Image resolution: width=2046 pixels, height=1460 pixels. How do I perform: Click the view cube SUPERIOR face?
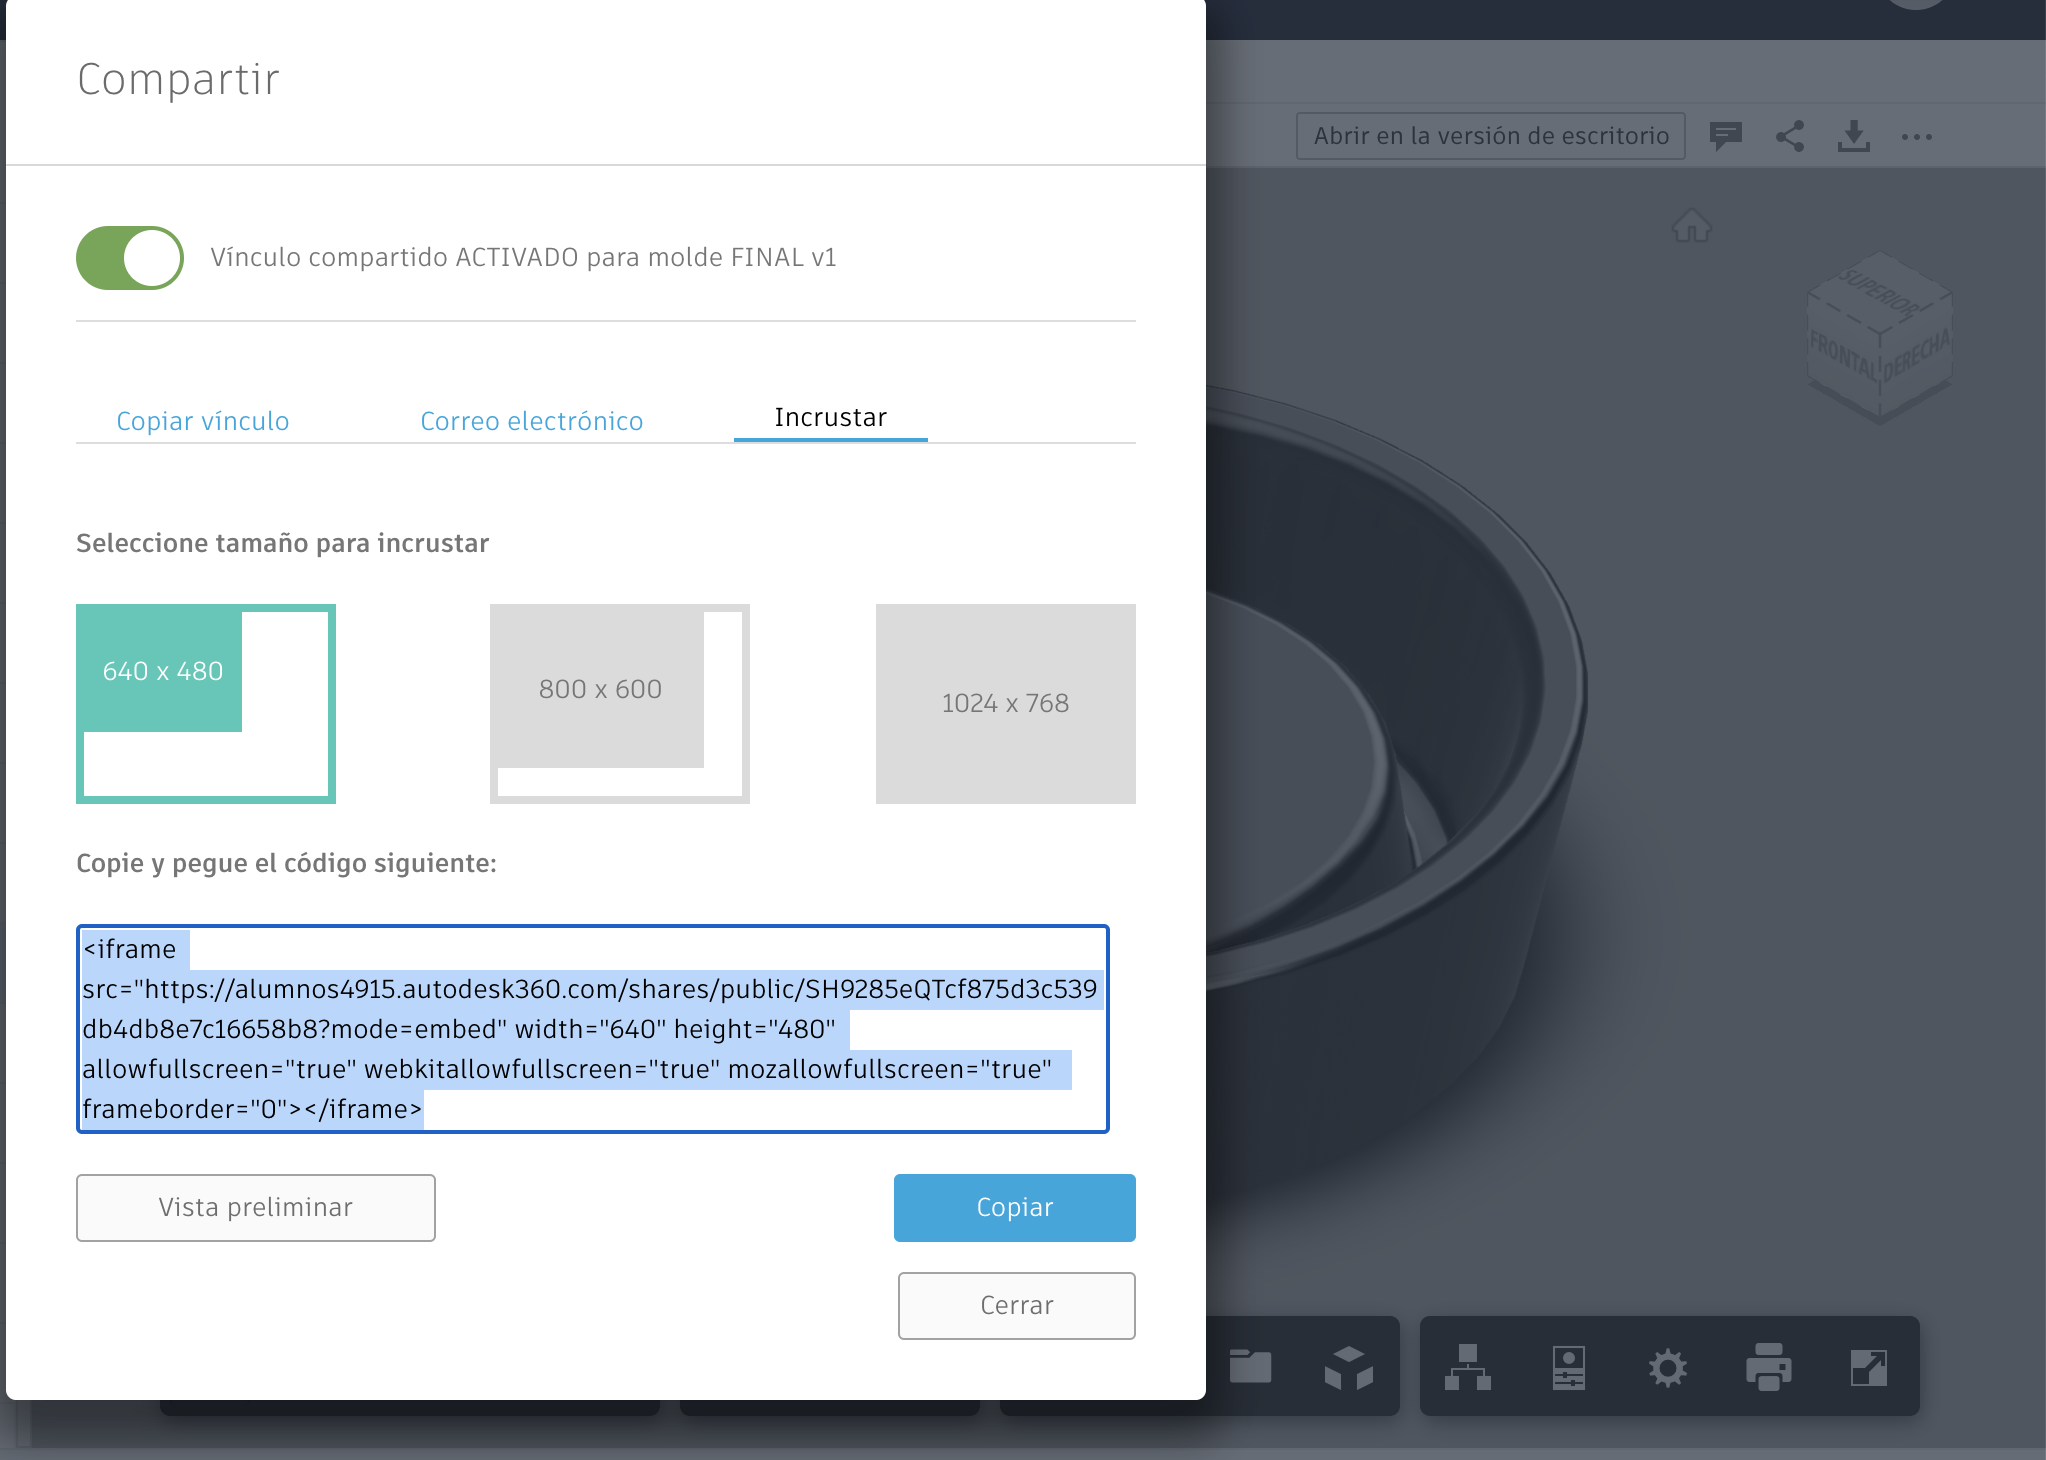[x=1879, y=294]
